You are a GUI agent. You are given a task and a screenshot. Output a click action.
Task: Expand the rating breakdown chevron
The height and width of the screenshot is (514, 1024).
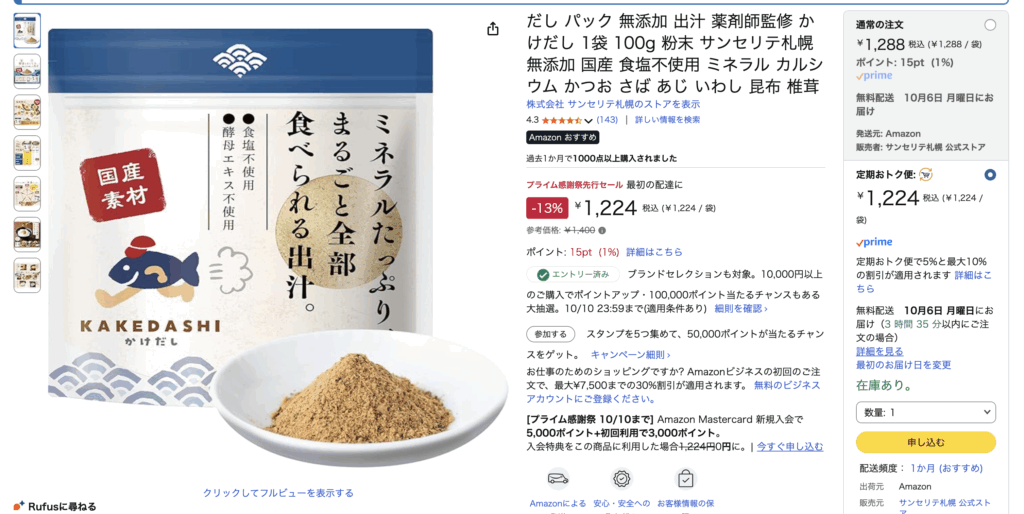588,121
